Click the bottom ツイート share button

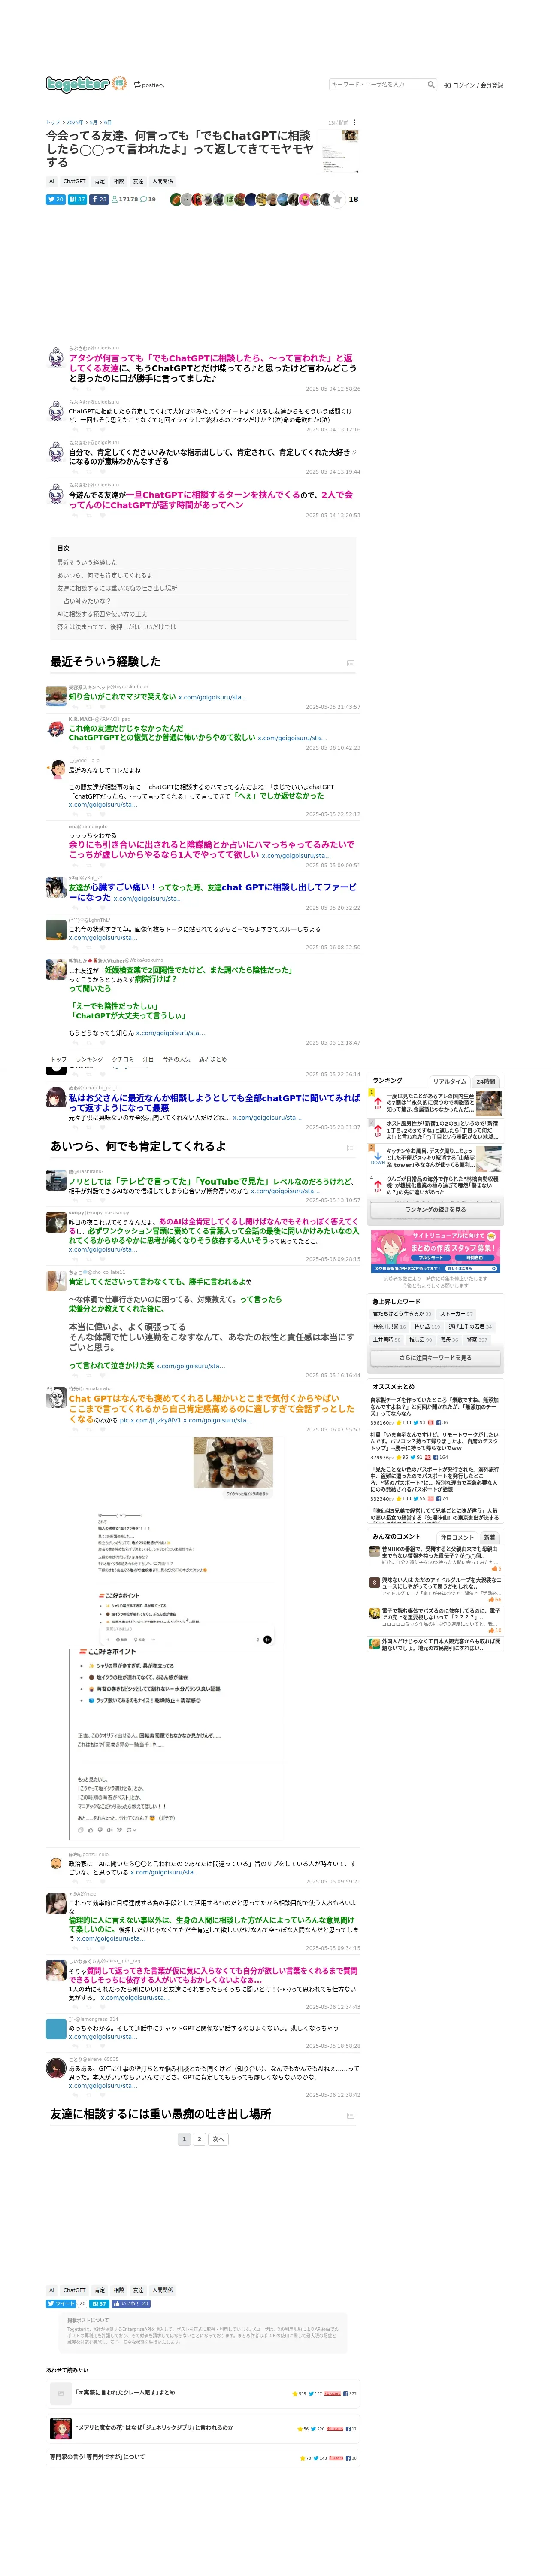pos(61,2303)
